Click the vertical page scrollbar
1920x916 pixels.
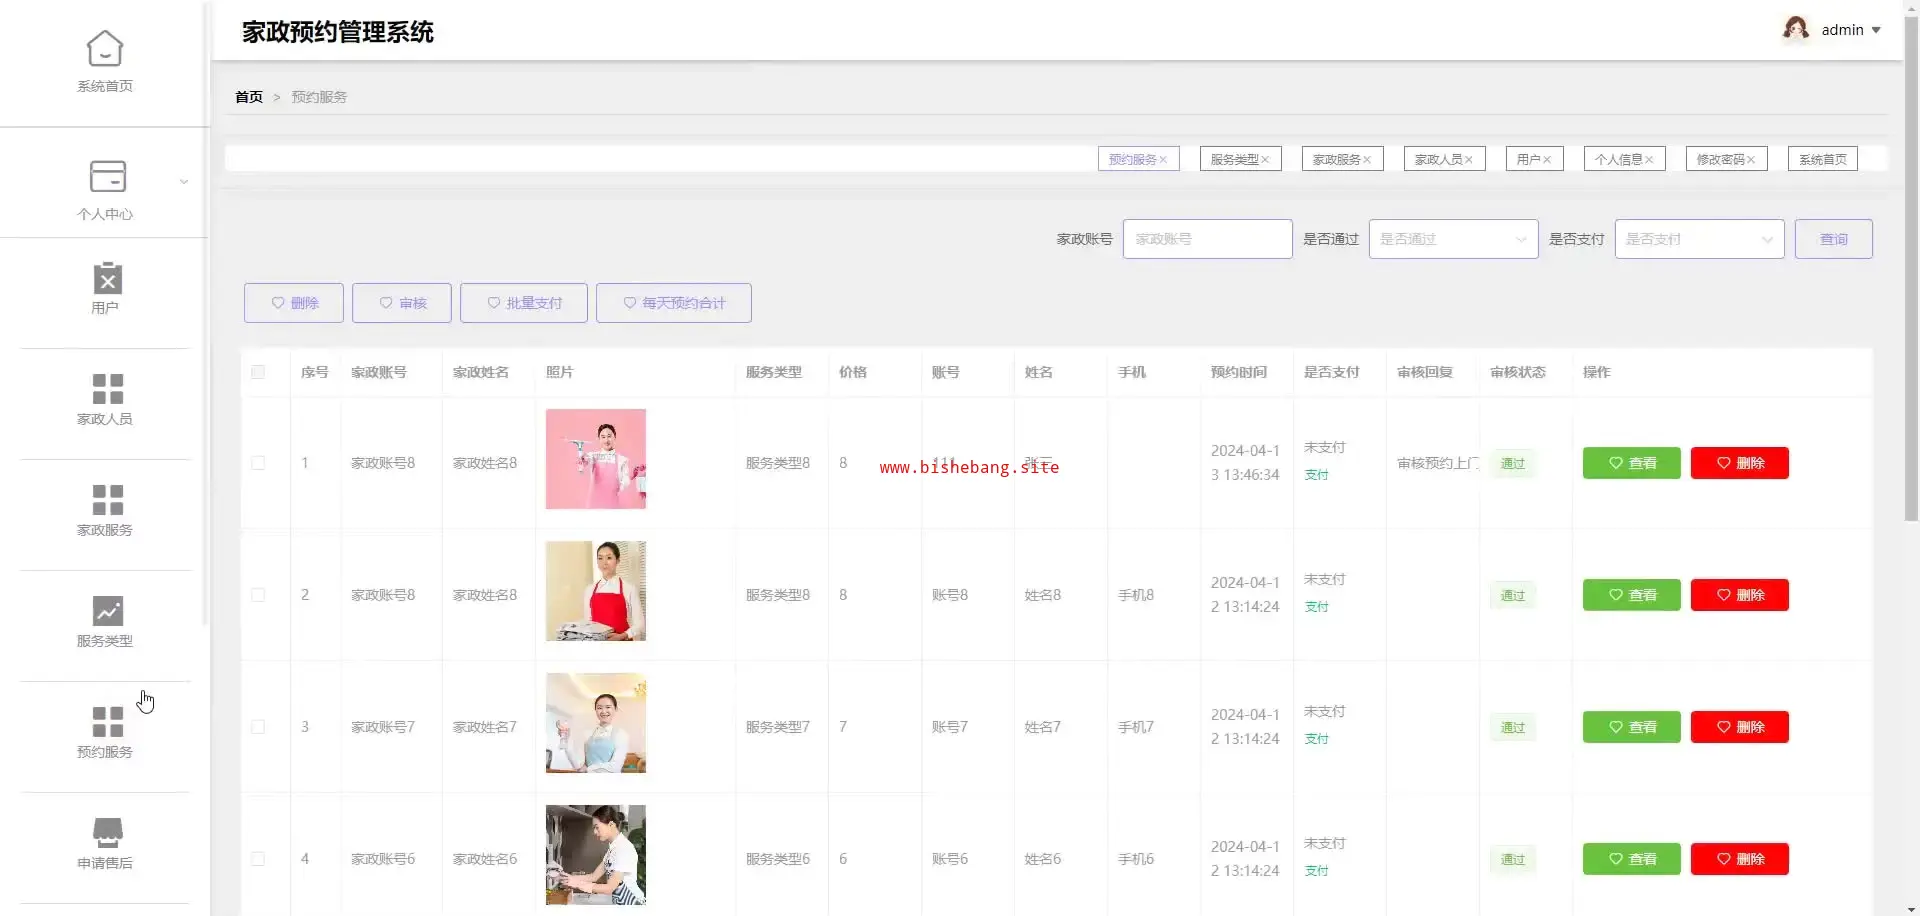click(1911, 270)
